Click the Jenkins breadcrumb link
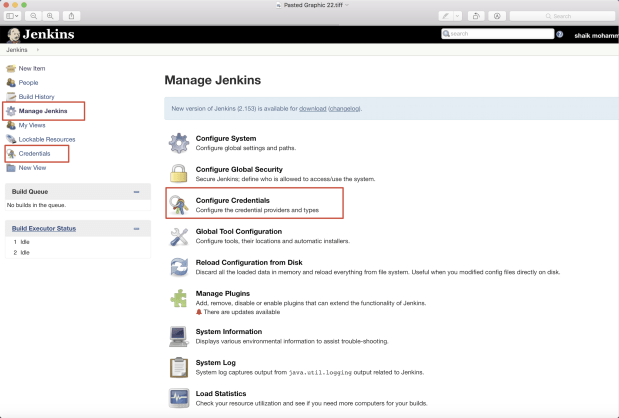The width and height of the screenshot is (619, 418). (x=17, y=50)
